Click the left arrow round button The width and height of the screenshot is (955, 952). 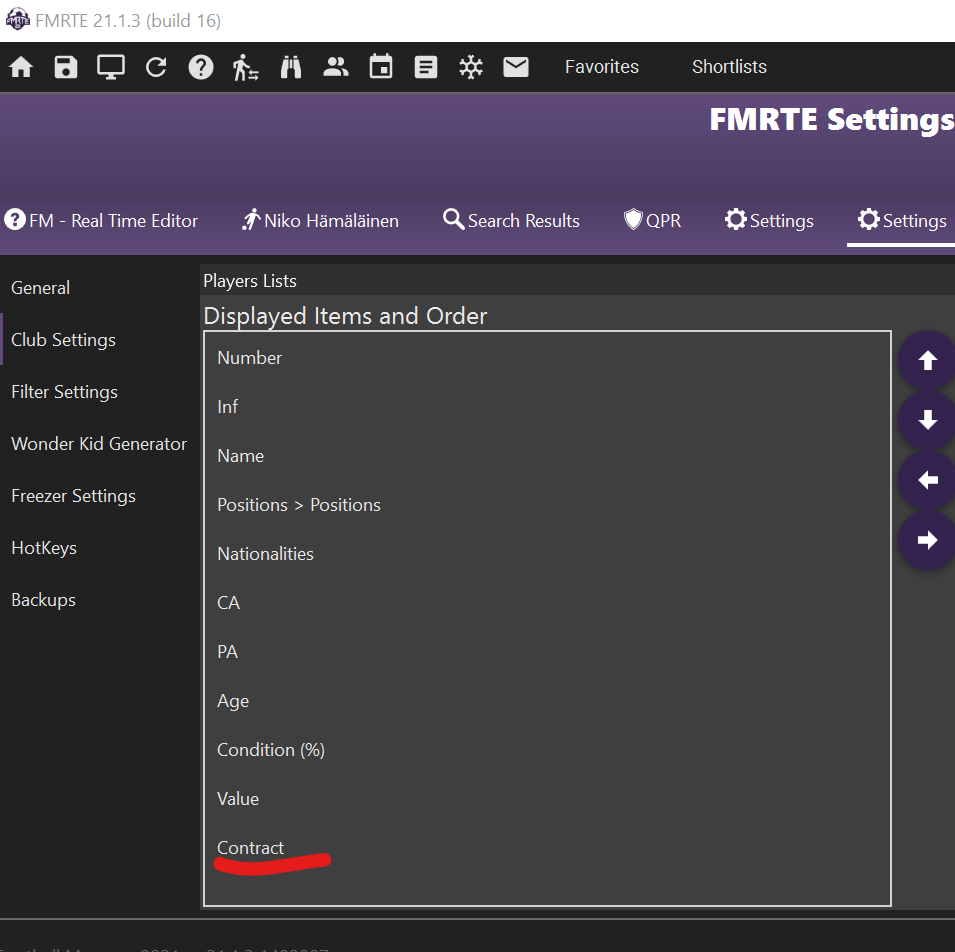coord(927,480)
